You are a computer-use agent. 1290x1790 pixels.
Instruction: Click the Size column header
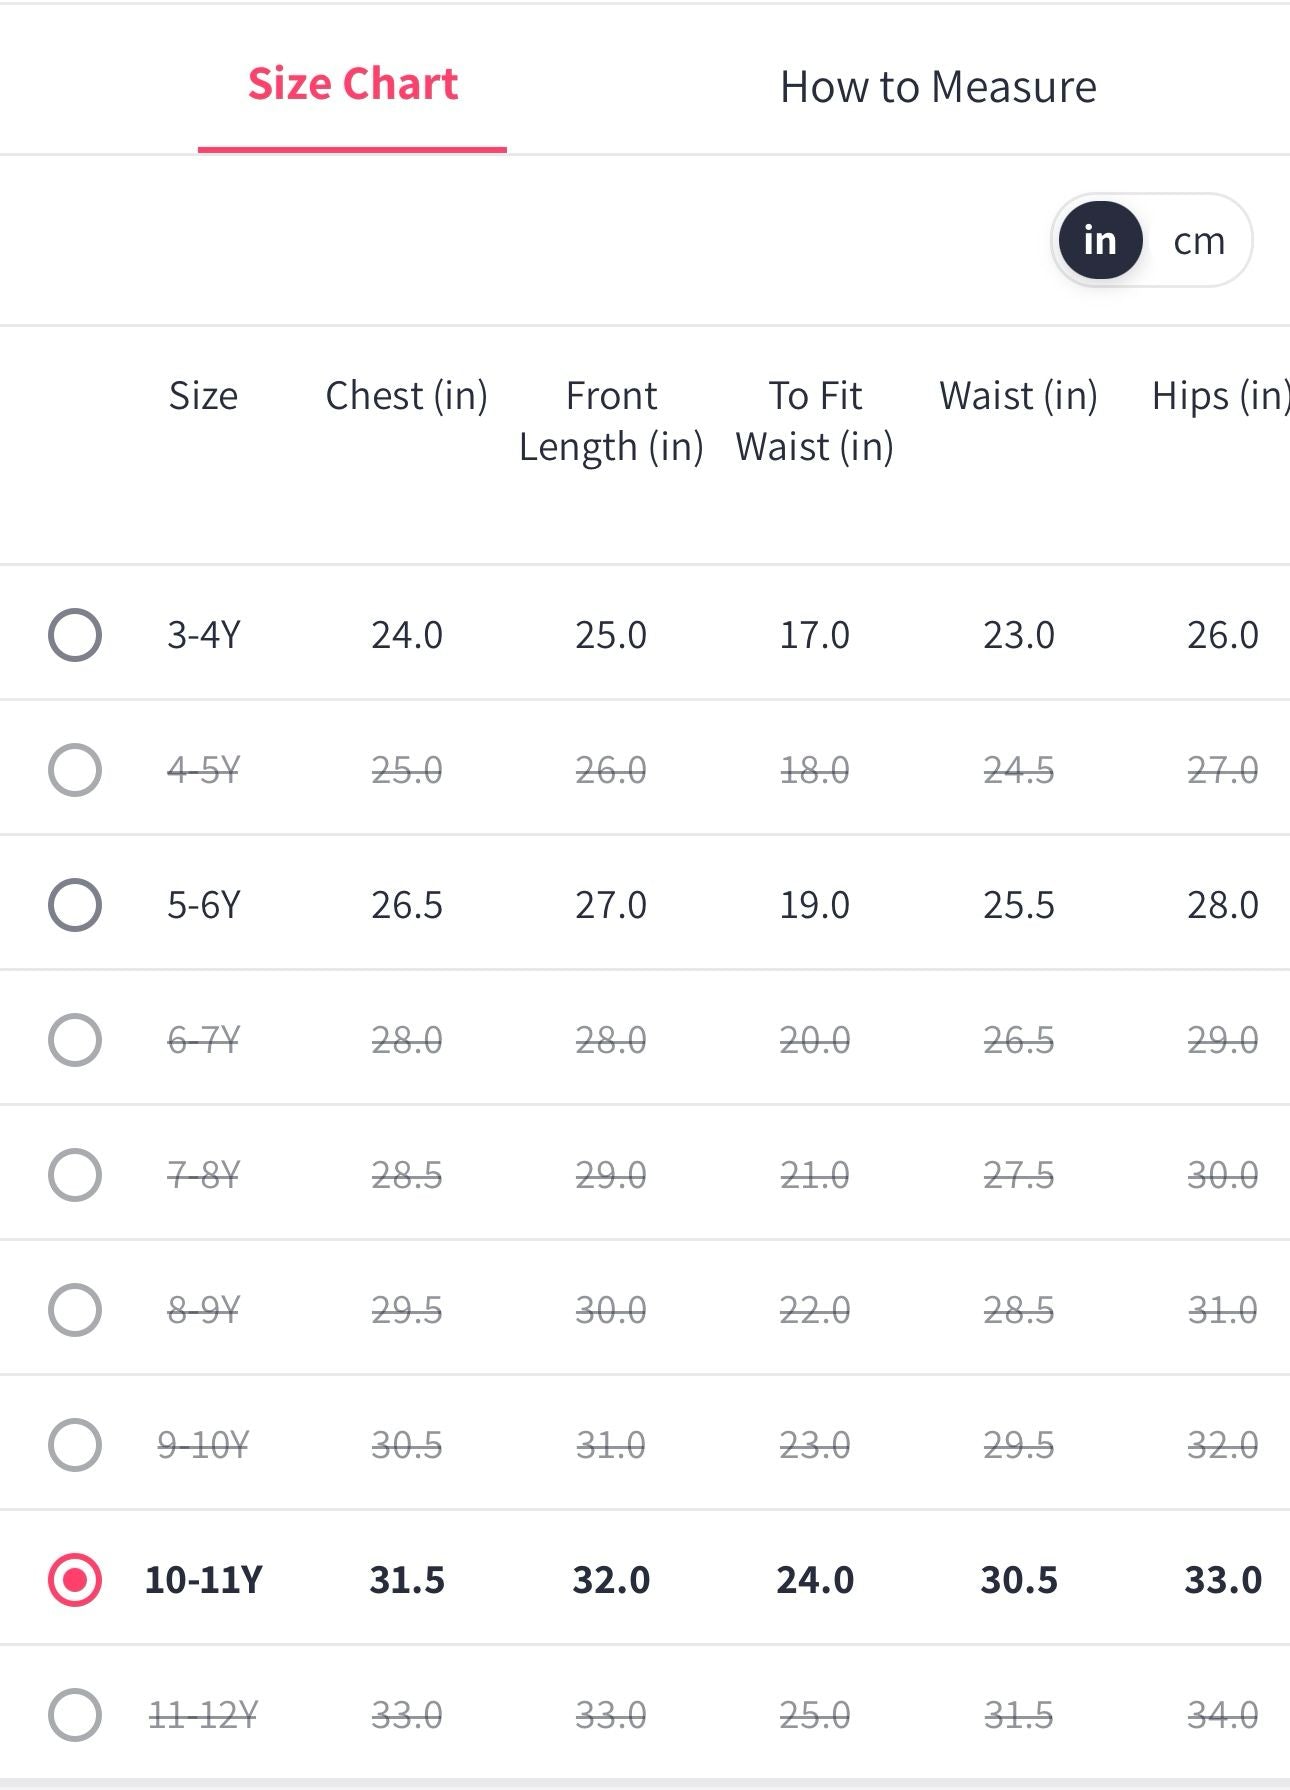[203, 396]
